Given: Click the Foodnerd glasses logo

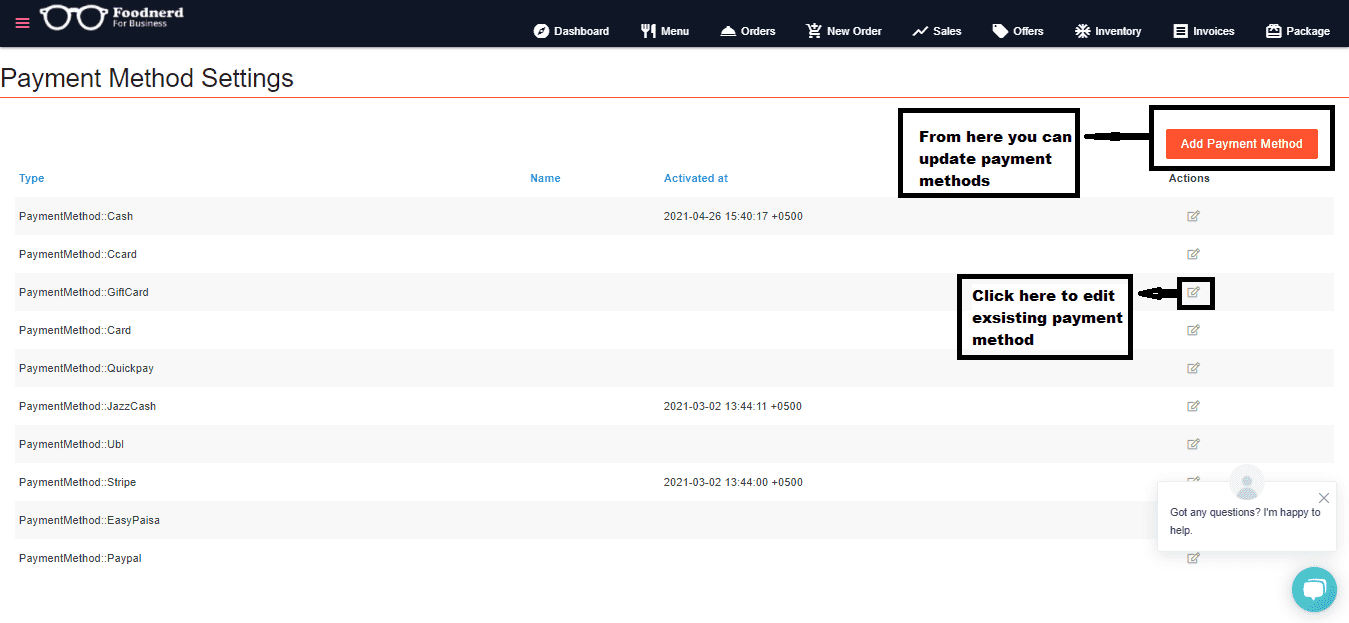Looking at the screenshot, I should point(73,18).
